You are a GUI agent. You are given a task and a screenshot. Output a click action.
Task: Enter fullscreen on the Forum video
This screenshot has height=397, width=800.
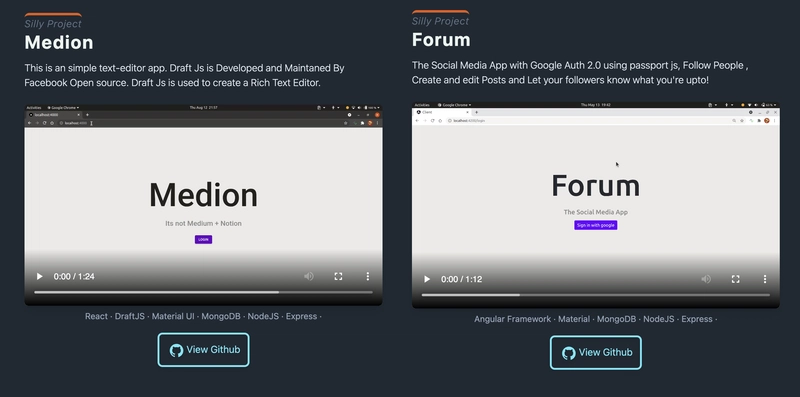[x=736, y=279]
